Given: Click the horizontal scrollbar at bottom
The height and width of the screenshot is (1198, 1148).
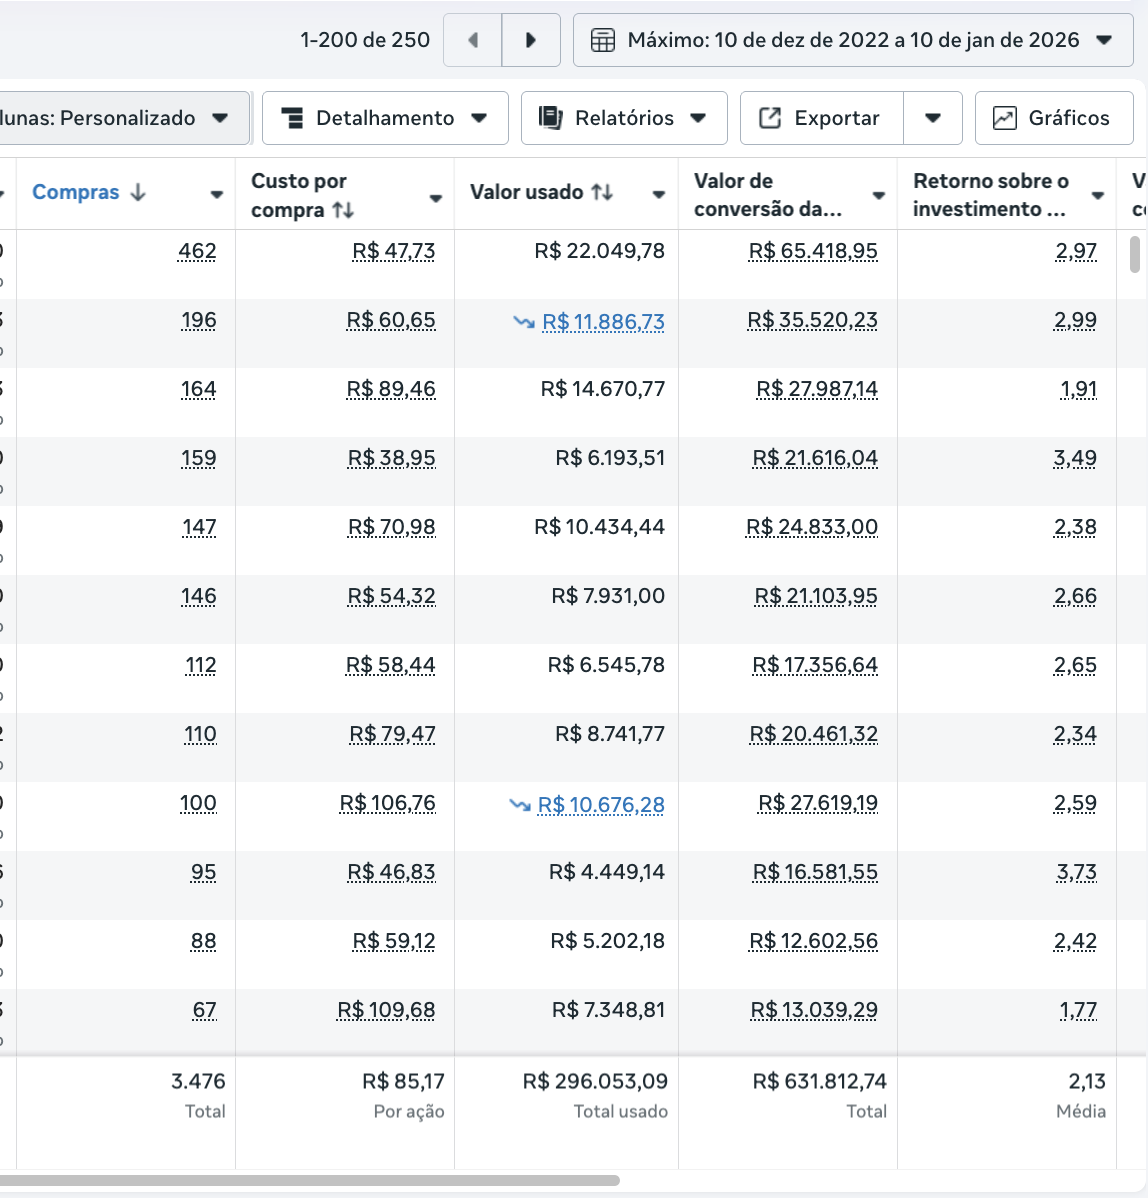Looking at the screenshot, I should pos(310,1180).
